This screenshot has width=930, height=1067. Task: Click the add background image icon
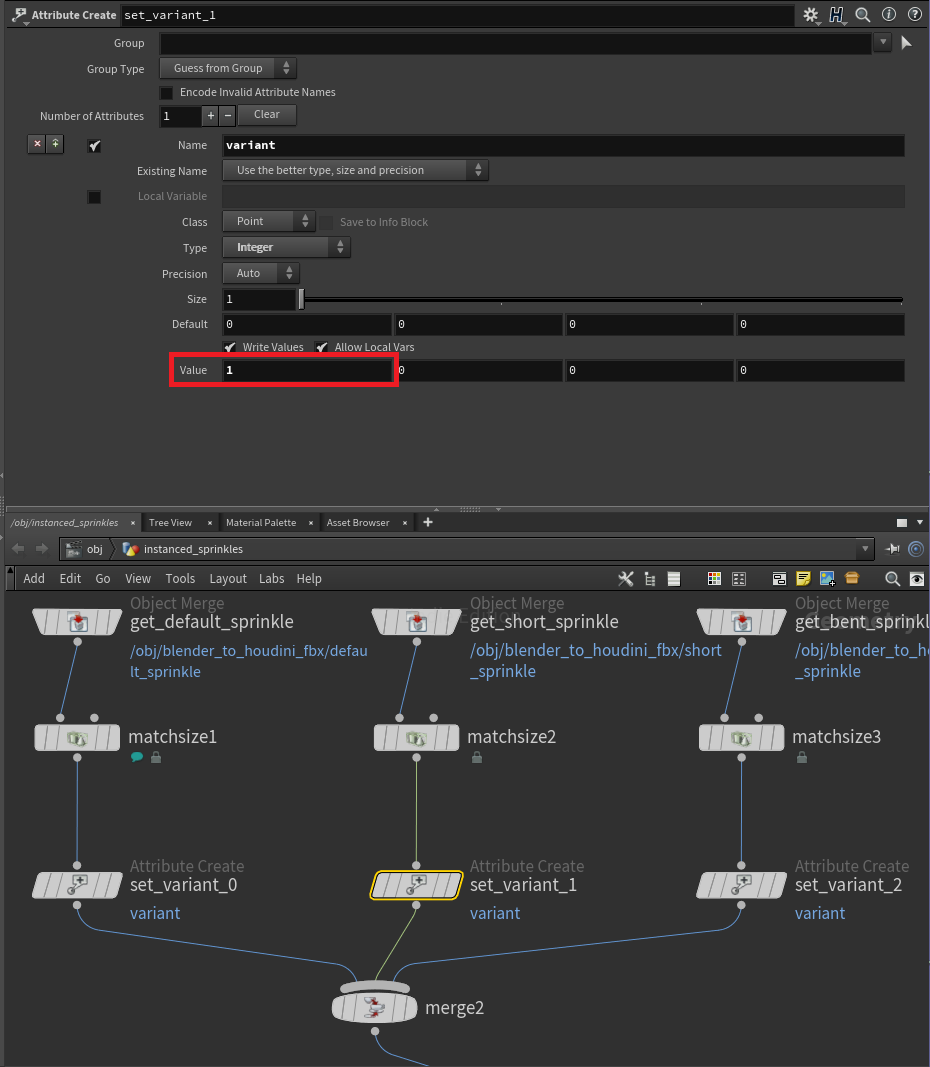point(827,578)
